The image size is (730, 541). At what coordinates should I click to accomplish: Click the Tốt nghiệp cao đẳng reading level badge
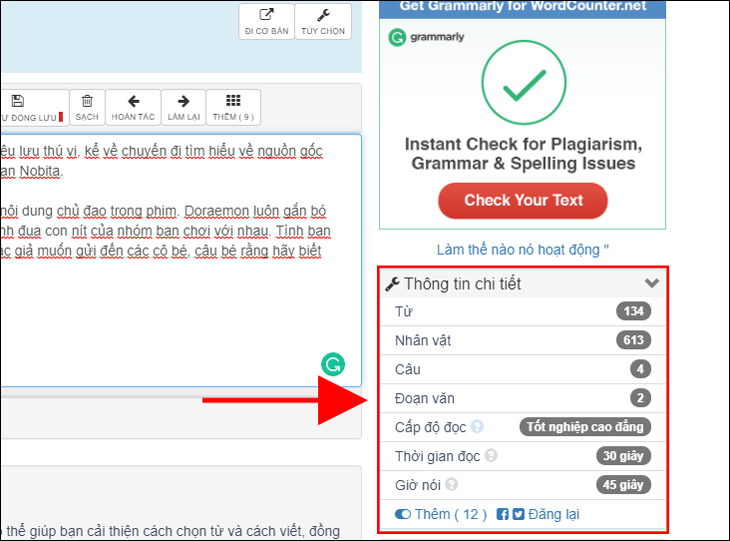click(x=585, y=427)
